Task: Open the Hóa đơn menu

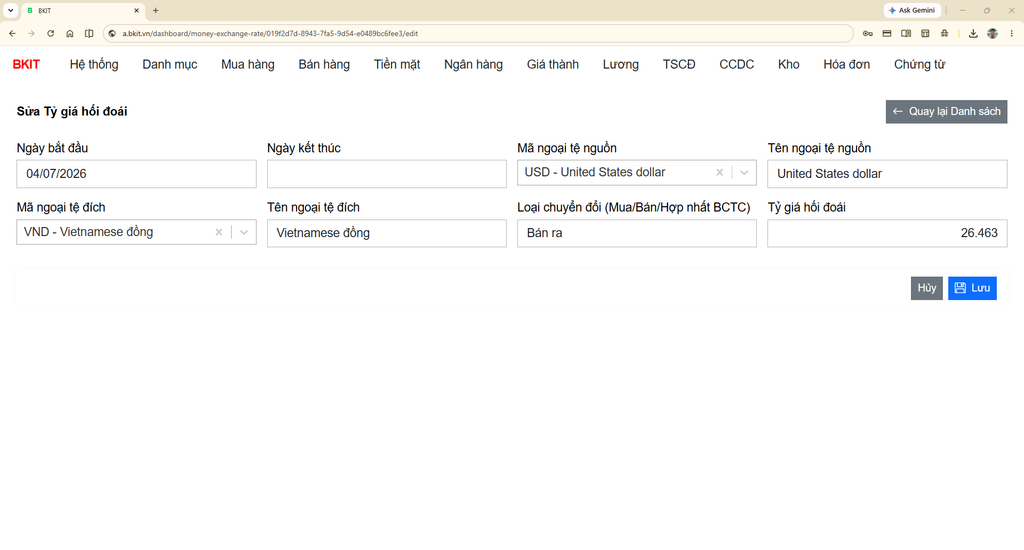Action: pos(846,64)
